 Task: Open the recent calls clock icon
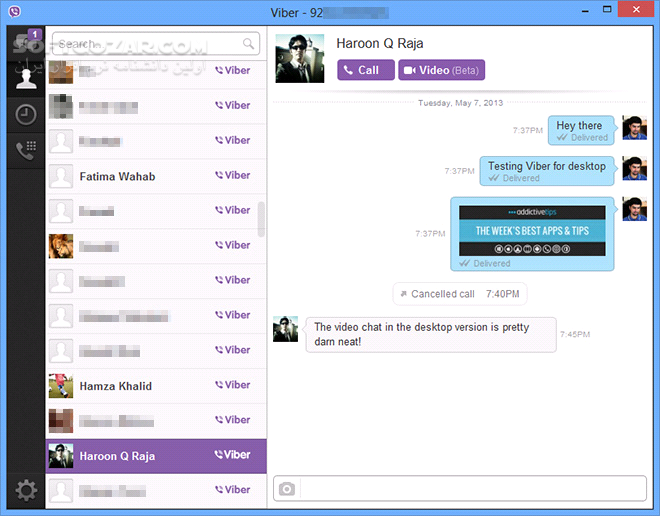26,114
